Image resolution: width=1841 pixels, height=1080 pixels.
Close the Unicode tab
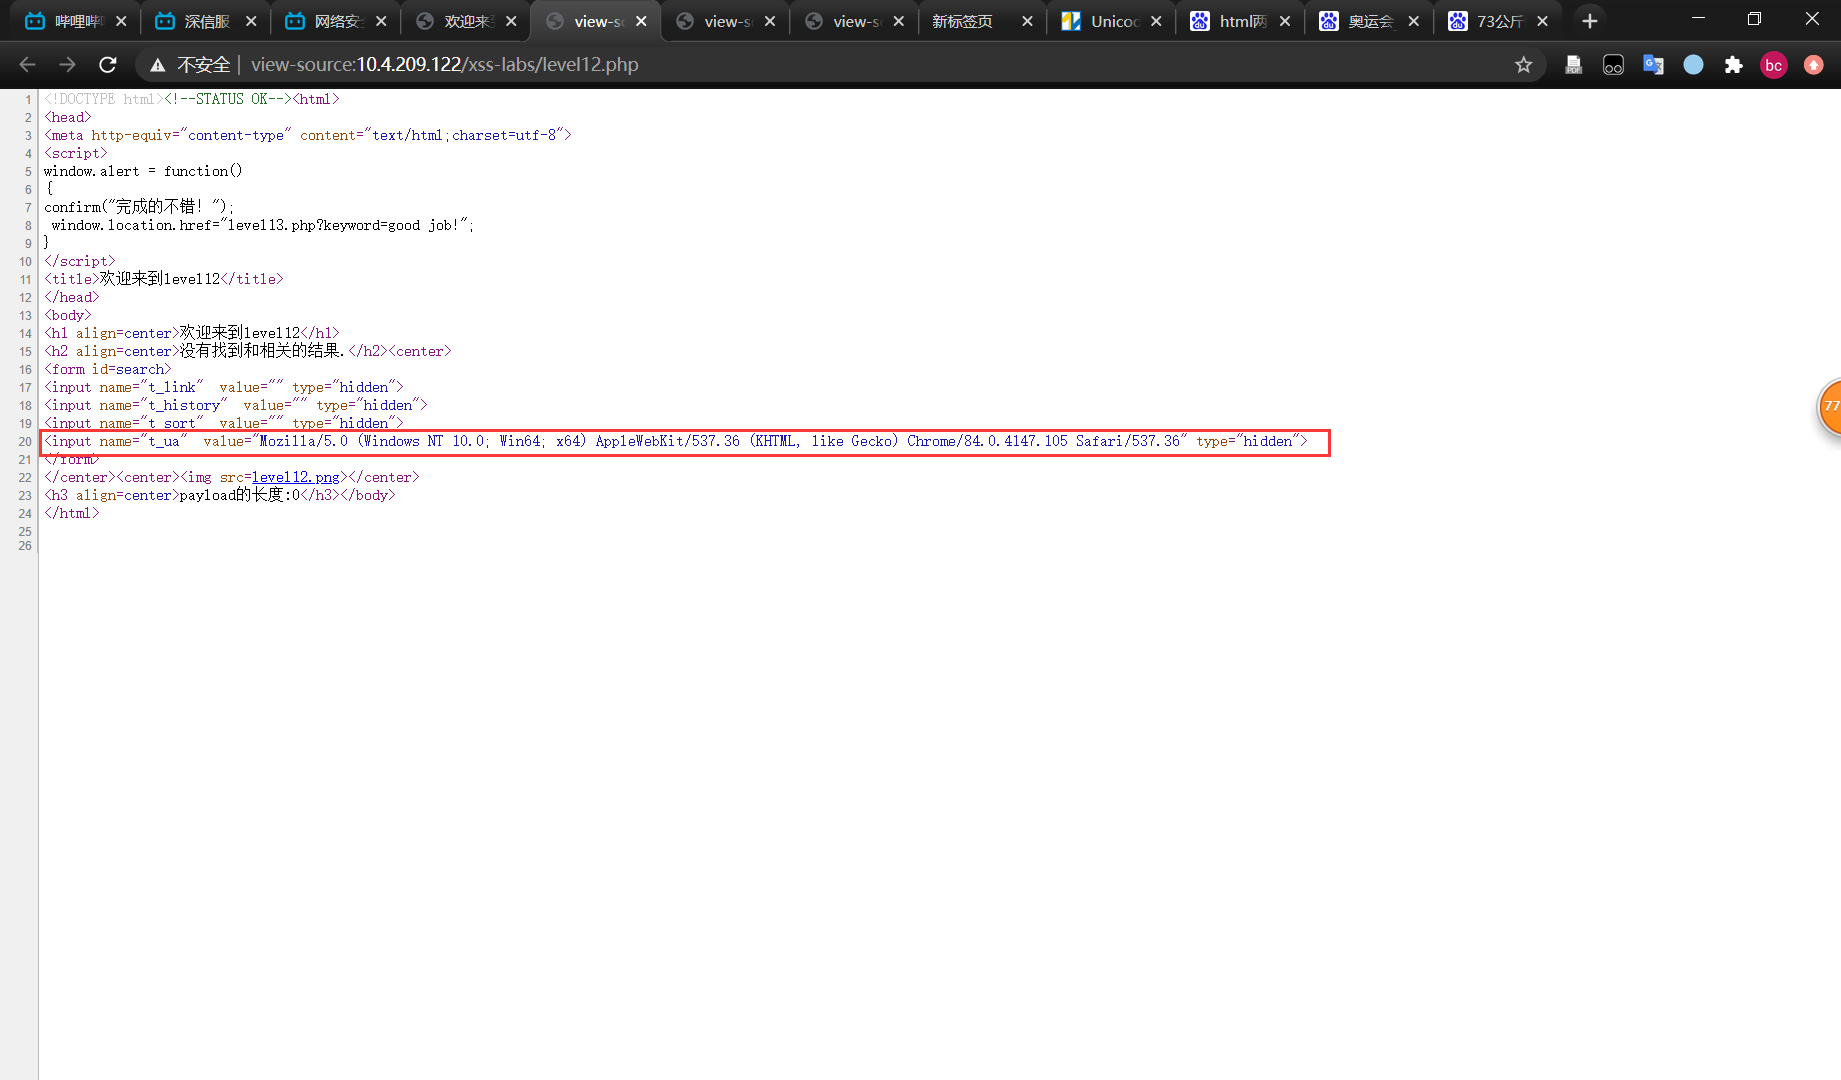[x=1156, y=21]
